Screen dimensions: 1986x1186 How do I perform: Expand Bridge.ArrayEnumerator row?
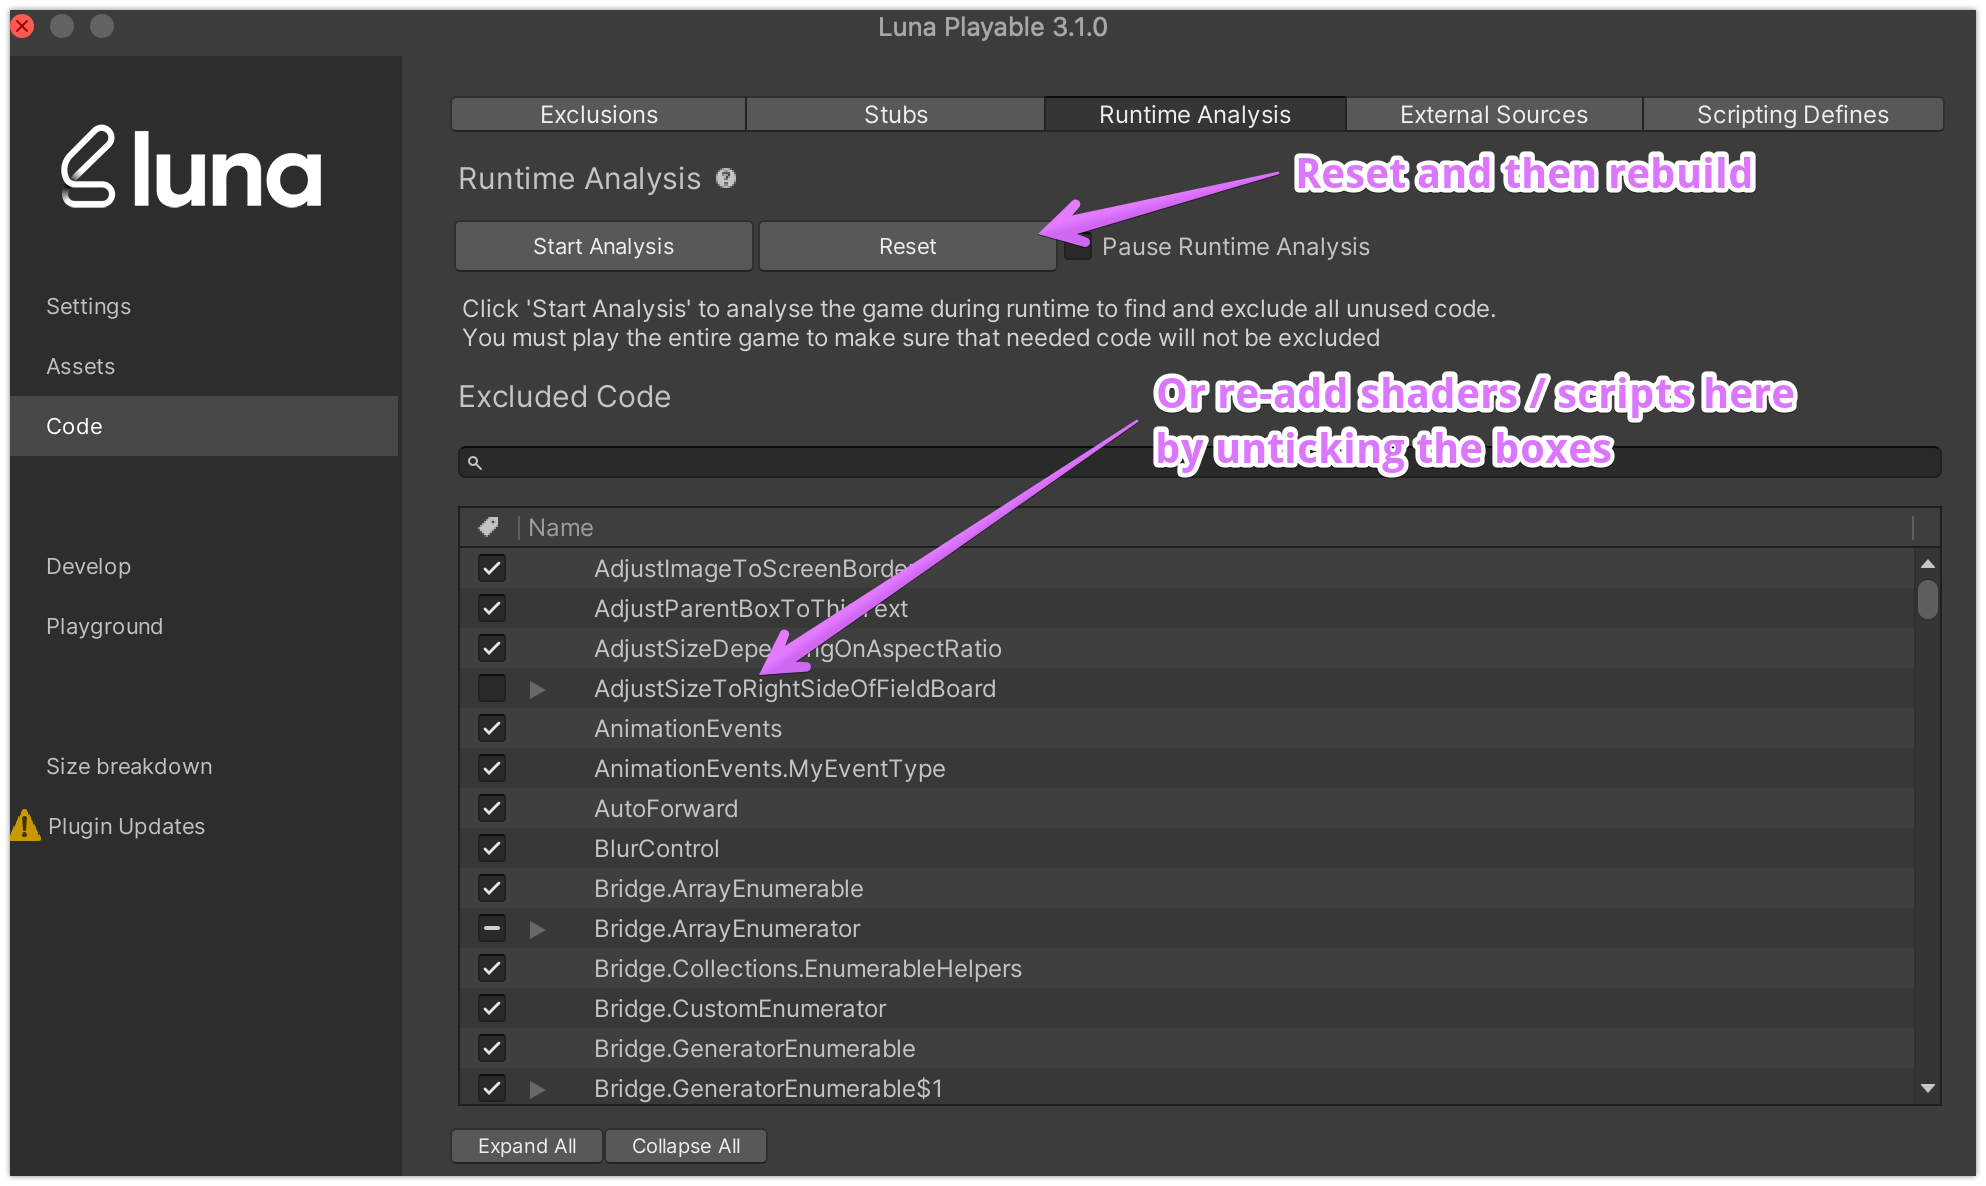537,929
